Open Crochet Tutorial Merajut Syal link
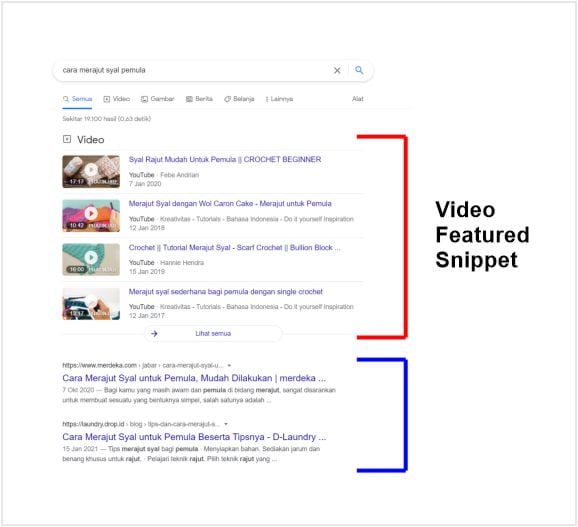 234,248
